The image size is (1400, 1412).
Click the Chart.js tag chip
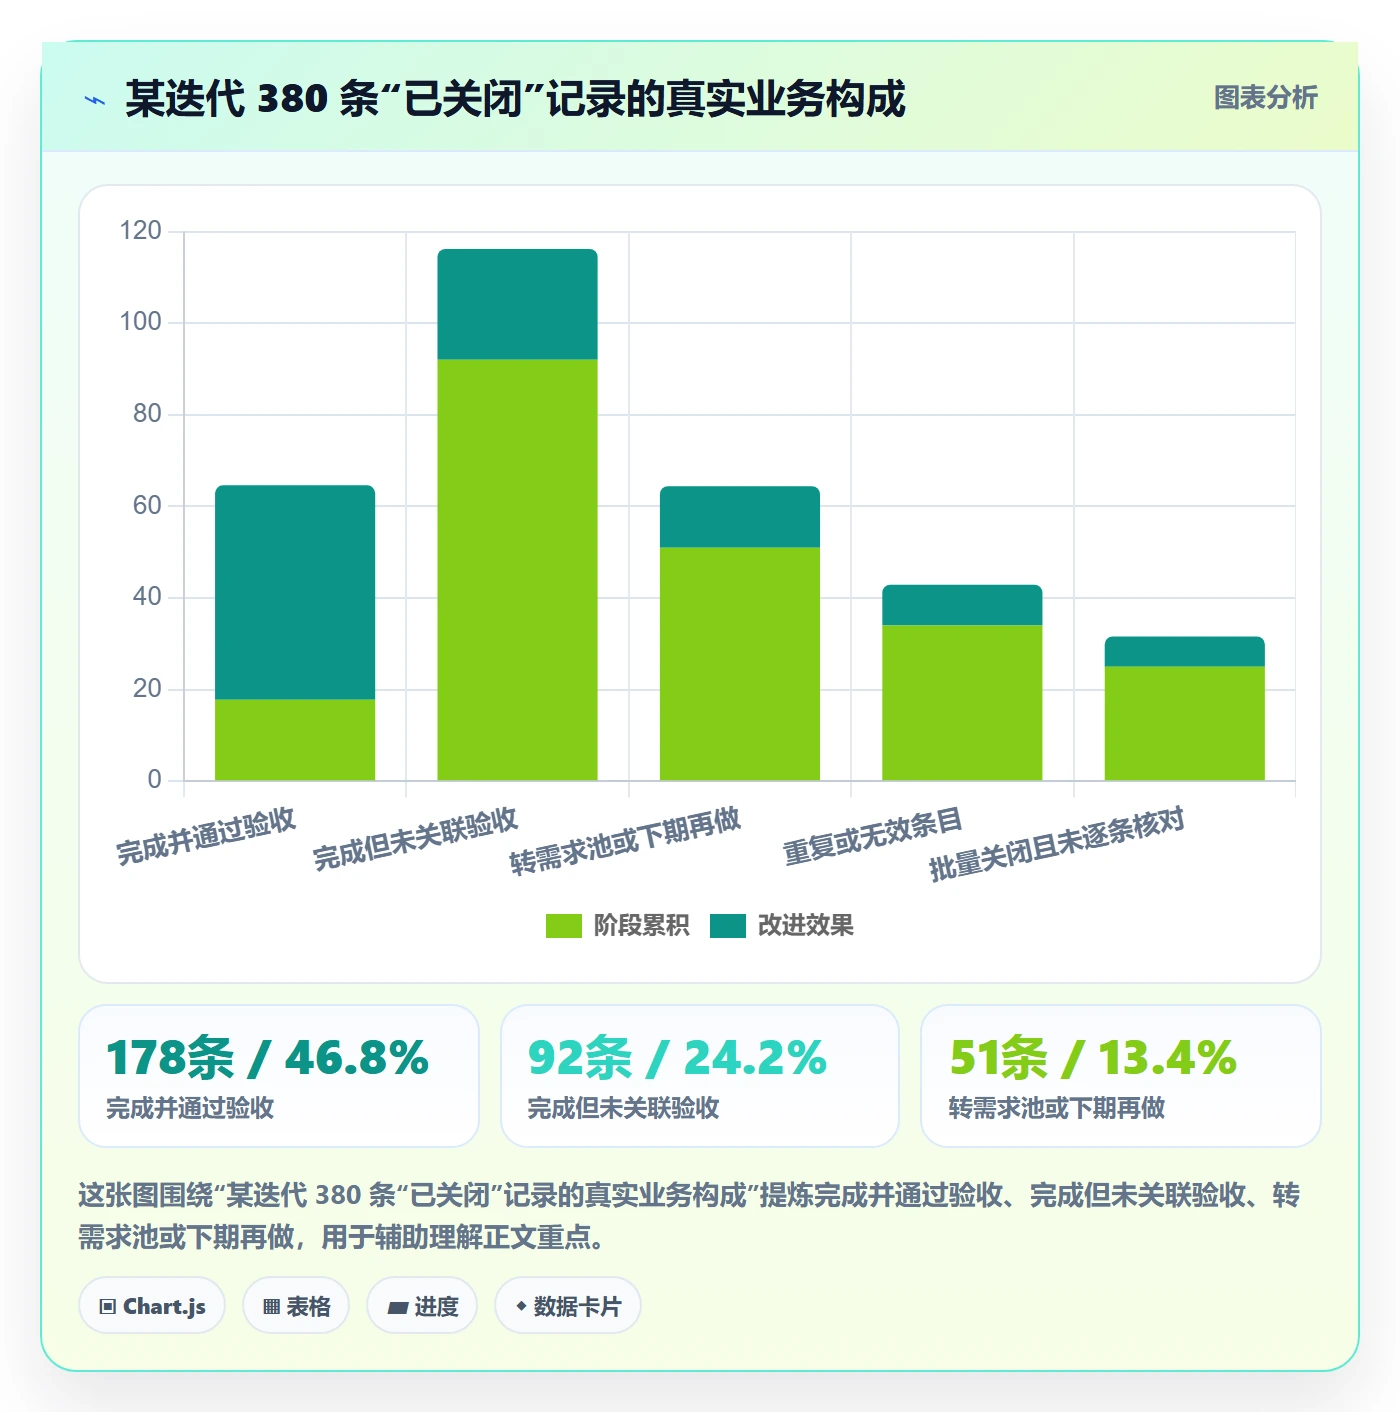[152, 1306]
